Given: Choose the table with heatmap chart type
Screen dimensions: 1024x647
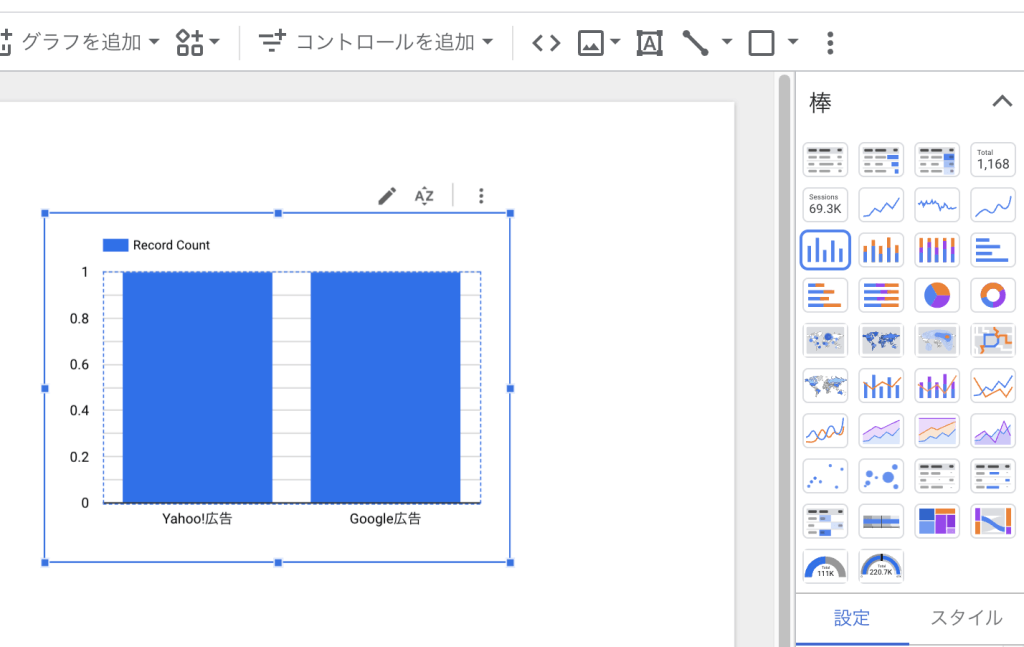Looking at the screenshot, I should point(937,159).
